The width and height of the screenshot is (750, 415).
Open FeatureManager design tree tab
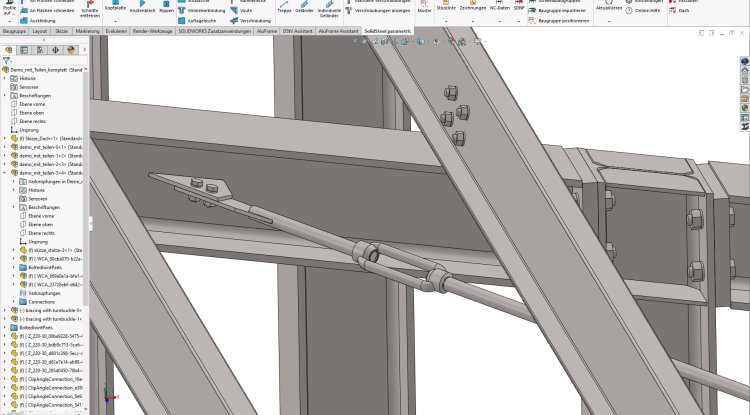tap(8, 50)
